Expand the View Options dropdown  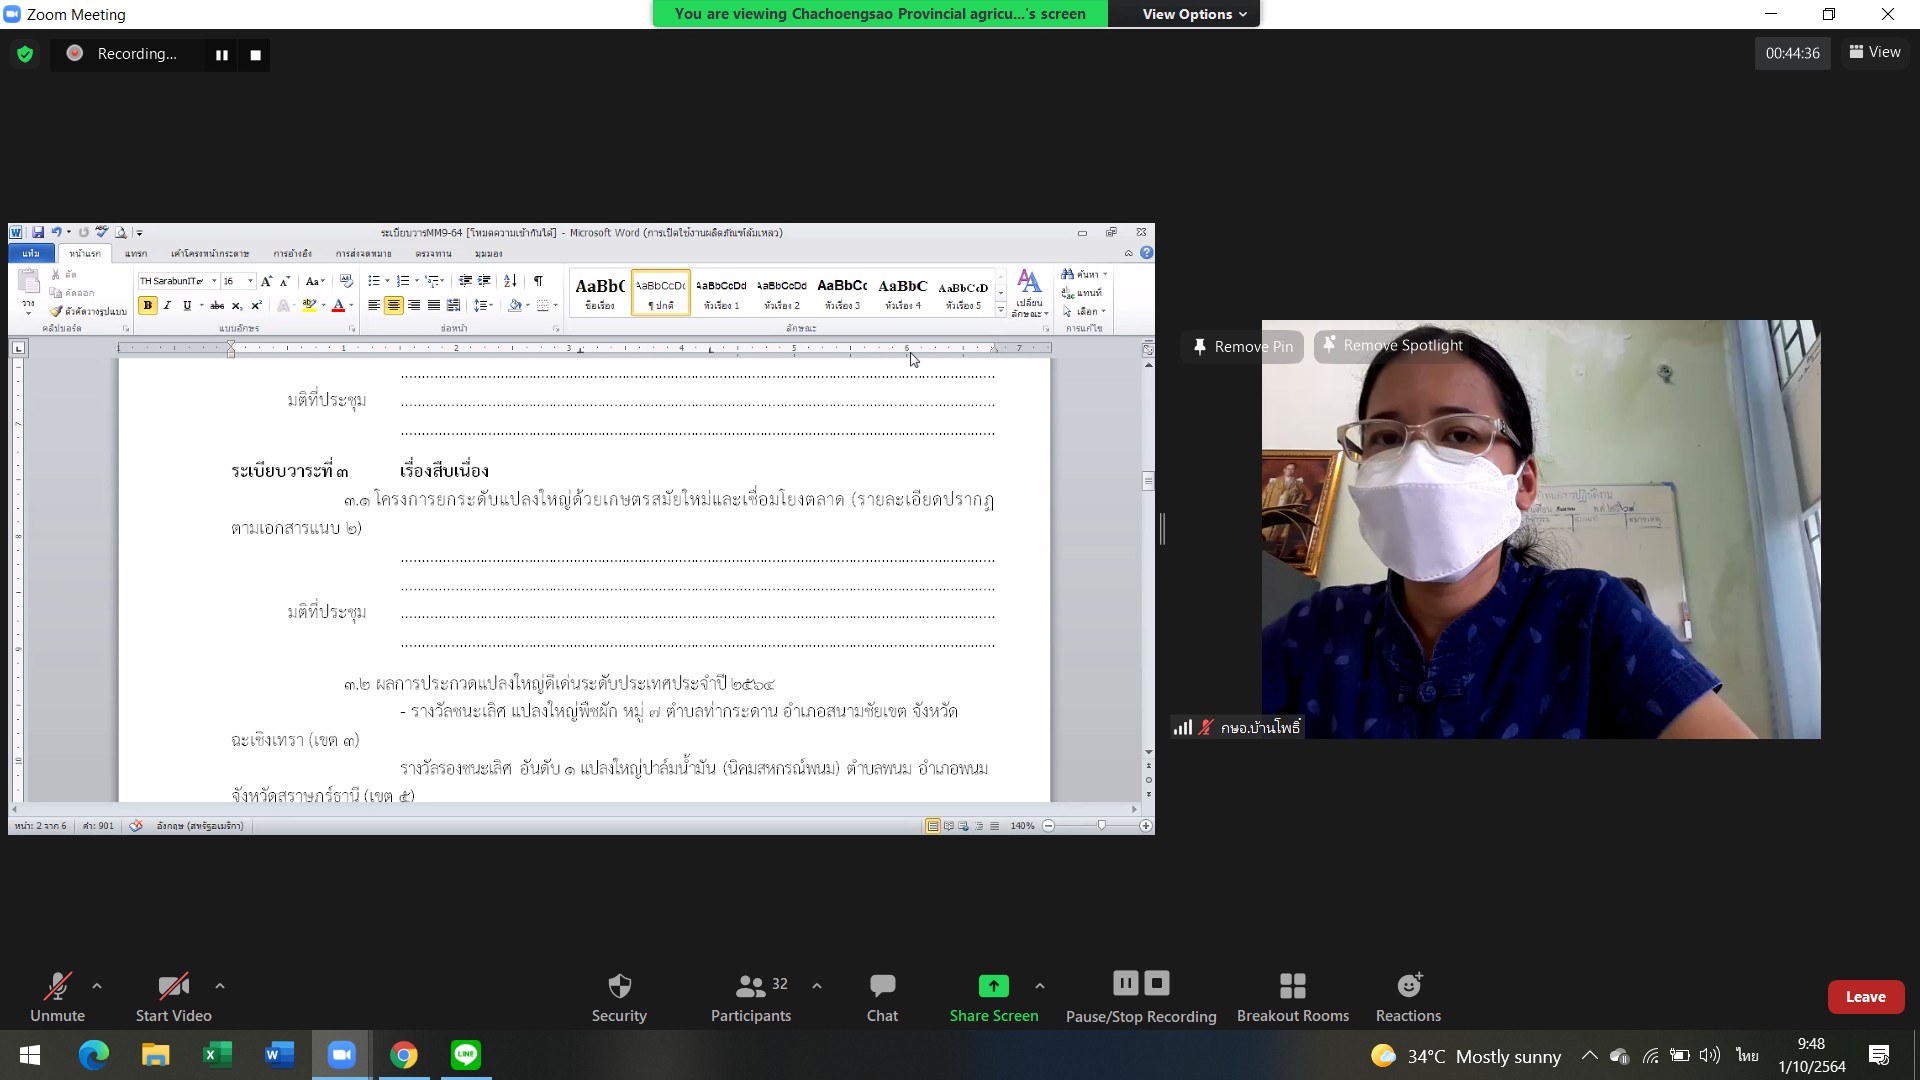1194,14
